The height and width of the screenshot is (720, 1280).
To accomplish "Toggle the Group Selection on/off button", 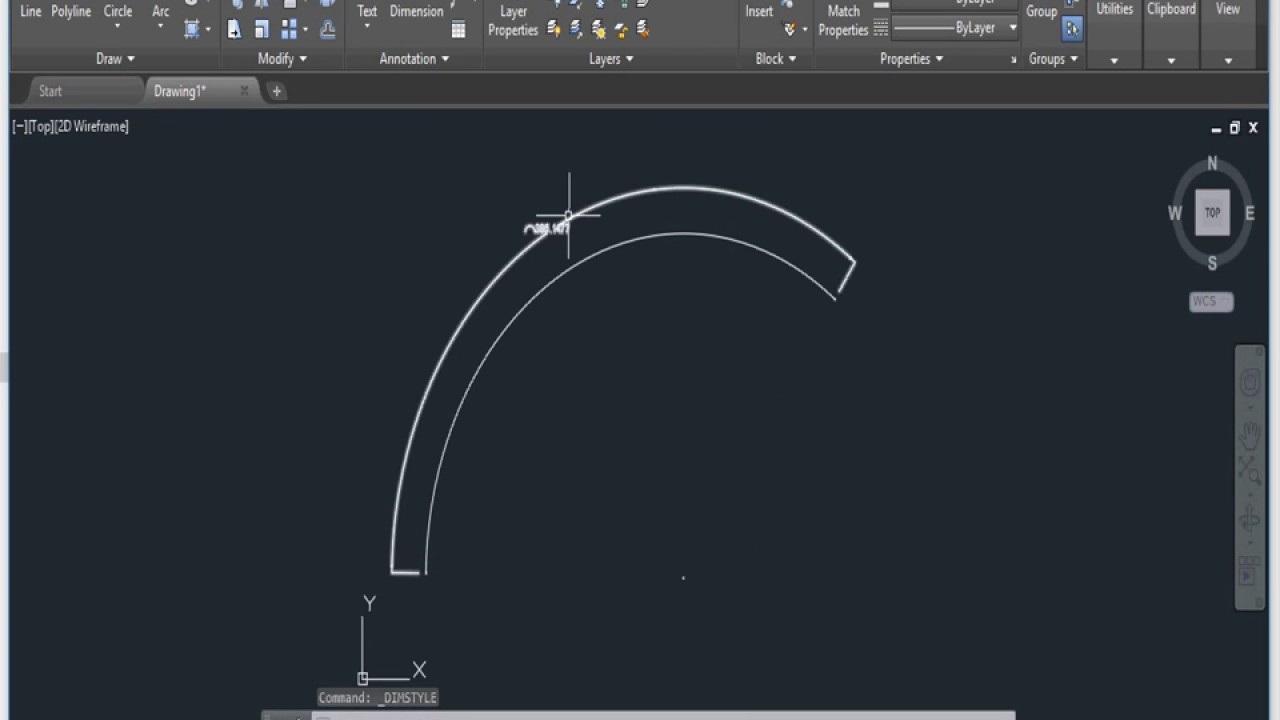I will pyautogui.click(x=1072, y=29).
